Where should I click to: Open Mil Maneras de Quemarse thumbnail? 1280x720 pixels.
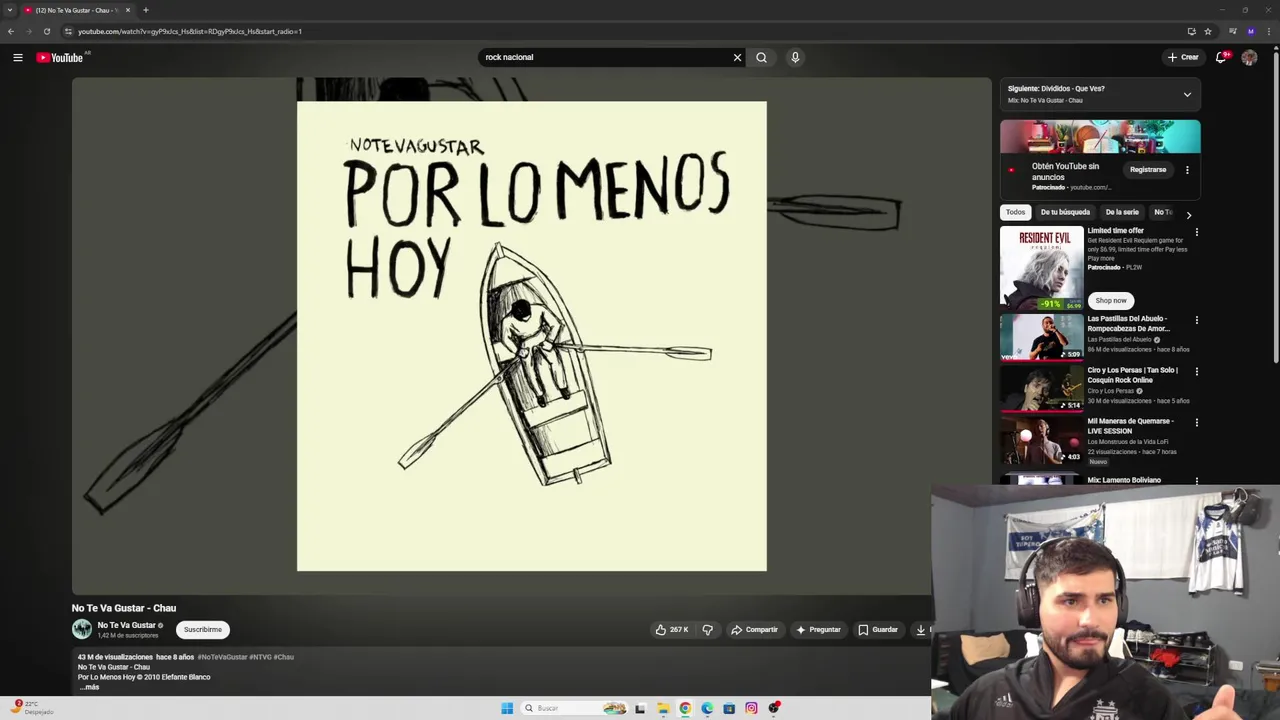click(1041, 440)
